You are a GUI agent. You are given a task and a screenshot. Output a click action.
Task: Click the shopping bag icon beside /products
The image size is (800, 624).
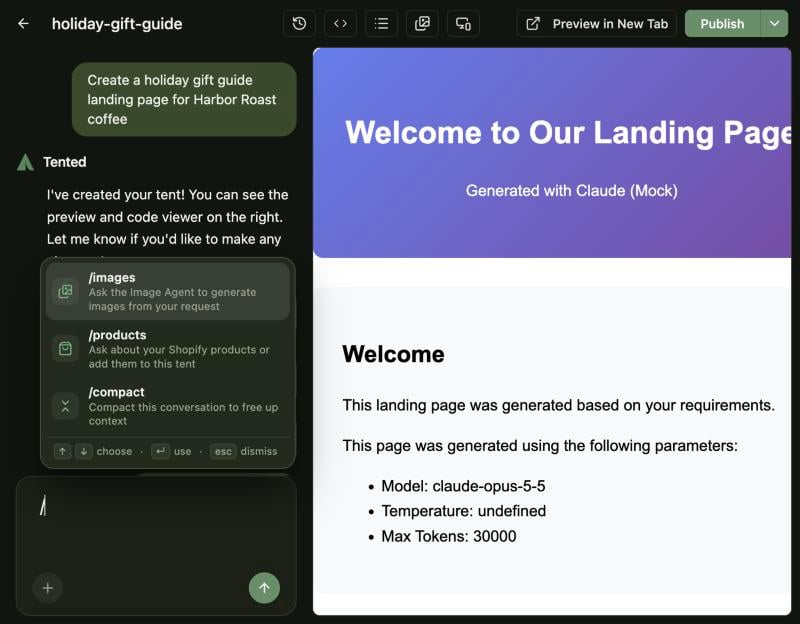tap(65, 349)
